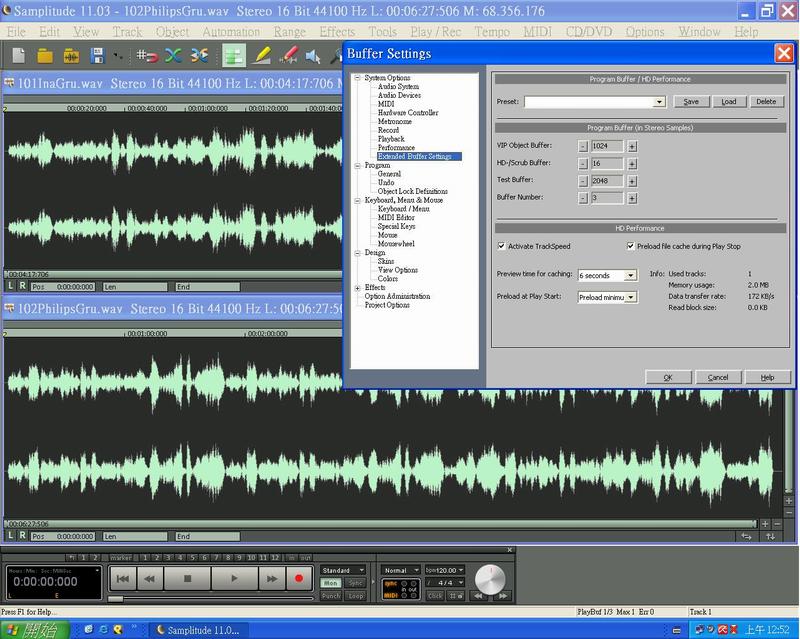Open Help in the Buffer Settings dialog
The height and width of the screenshot is (639, 800).
pyautogui.click(x=768, y=377)
